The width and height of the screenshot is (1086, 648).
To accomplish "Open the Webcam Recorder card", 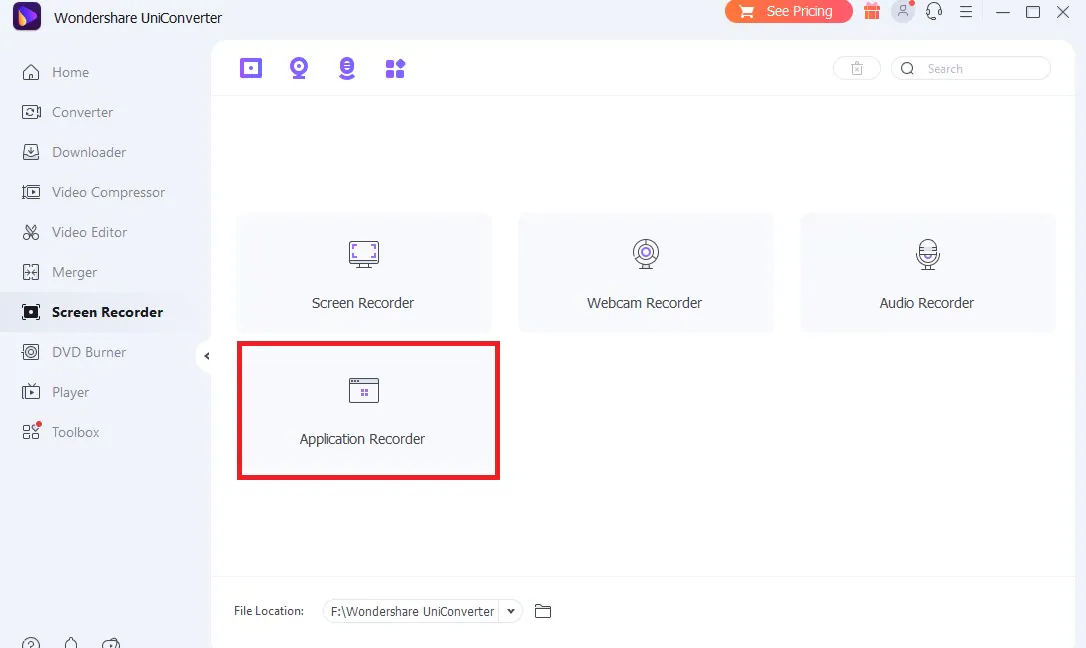I will (x=646, y=273).
